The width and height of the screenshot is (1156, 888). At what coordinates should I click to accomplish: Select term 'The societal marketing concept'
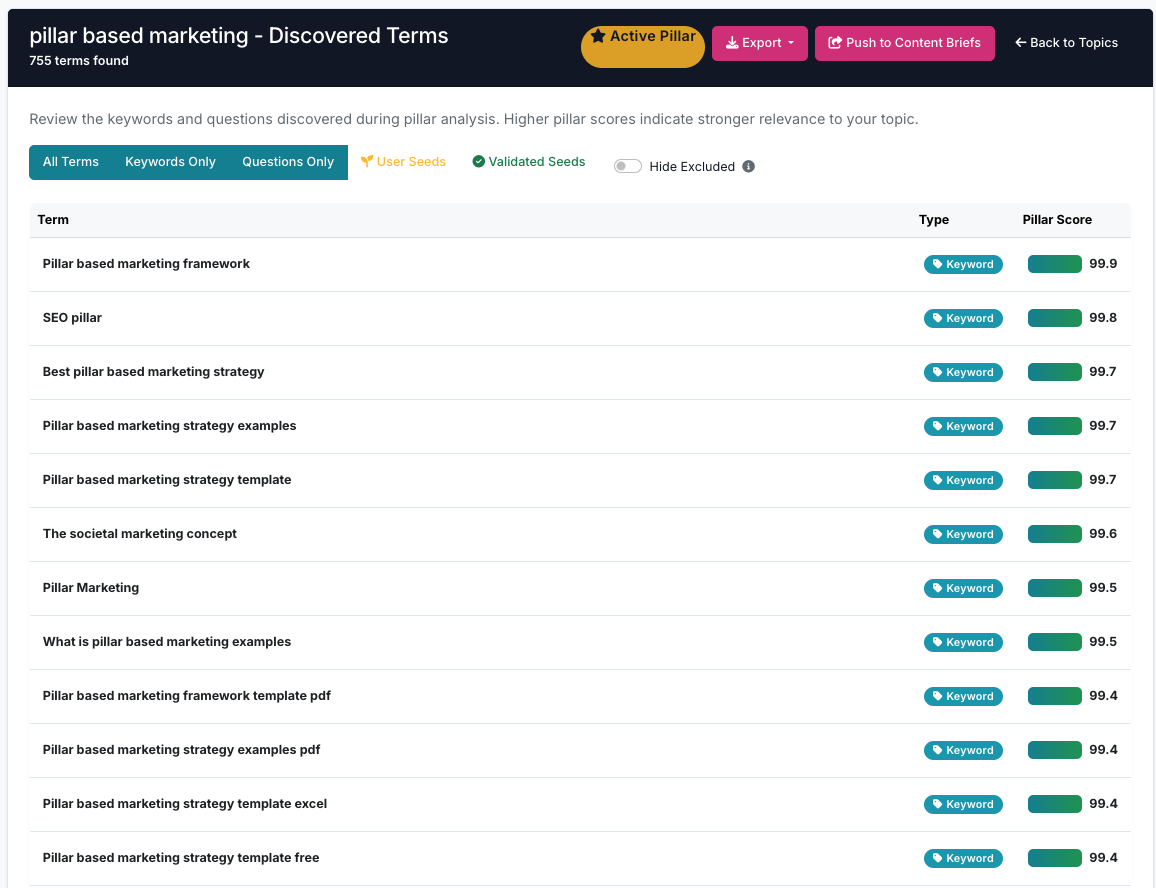click(x=139, y=533)
